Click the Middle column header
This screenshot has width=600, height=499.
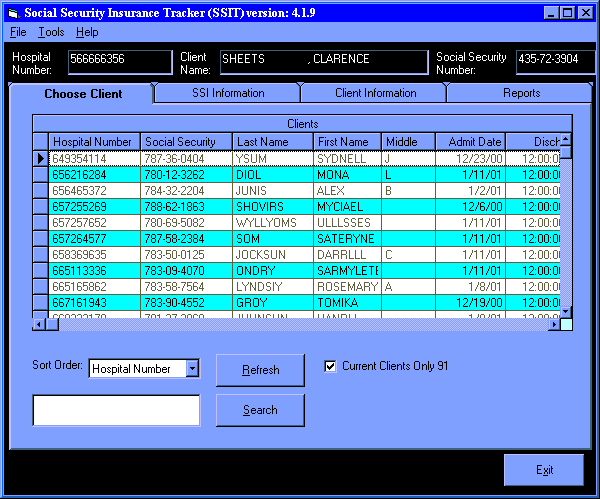(408, 142)
